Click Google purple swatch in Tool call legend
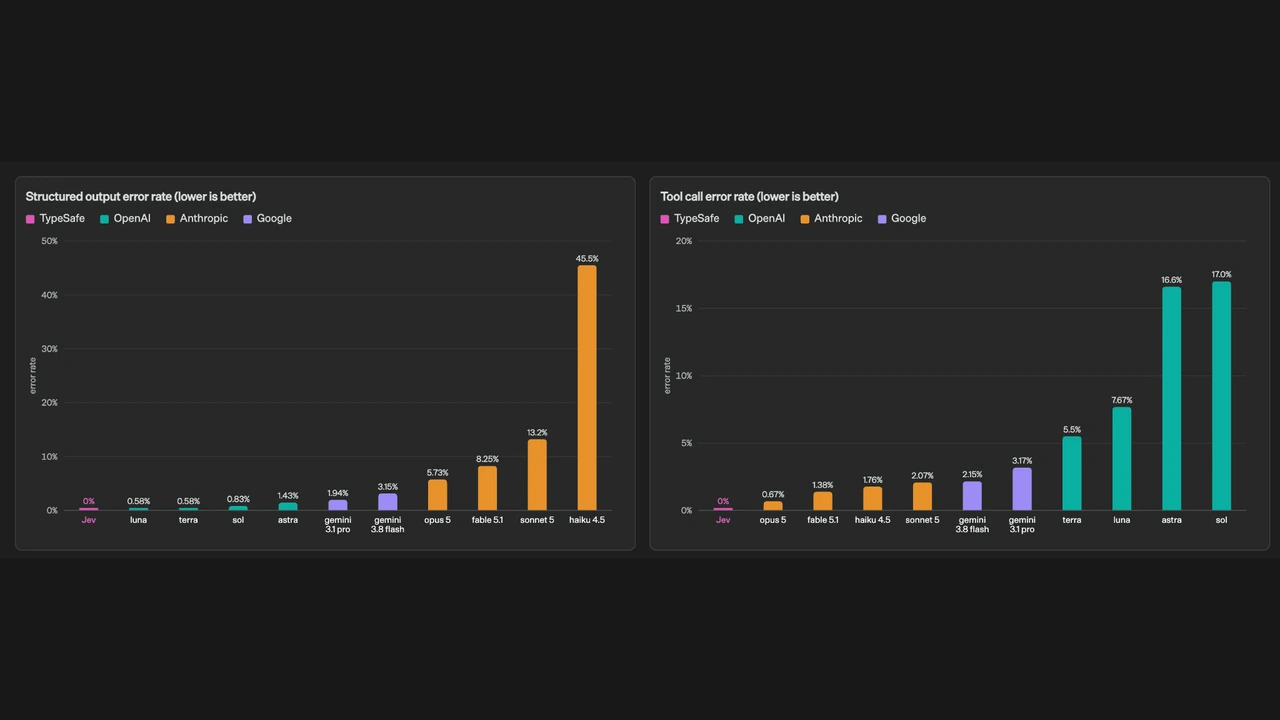Image resolution: width=1280 pixels, height=720 pixels. [882, 219]
